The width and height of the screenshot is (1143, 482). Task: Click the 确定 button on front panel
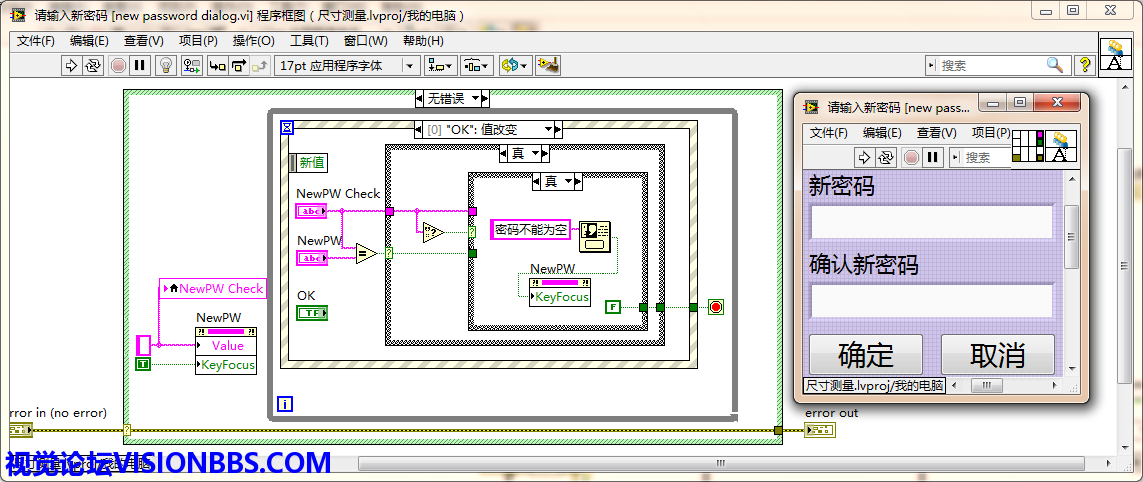click(x=866, y=355)
